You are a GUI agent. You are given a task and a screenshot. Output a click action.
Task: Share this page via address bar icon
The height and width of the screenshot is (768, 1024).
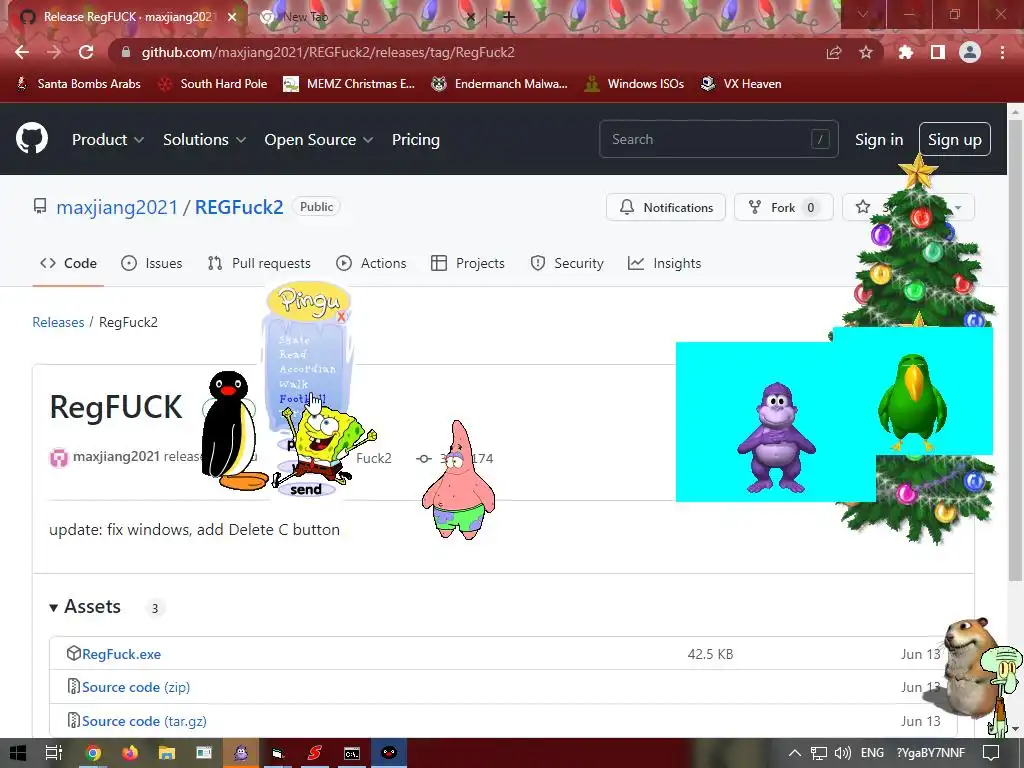click(x=834, y=52)
